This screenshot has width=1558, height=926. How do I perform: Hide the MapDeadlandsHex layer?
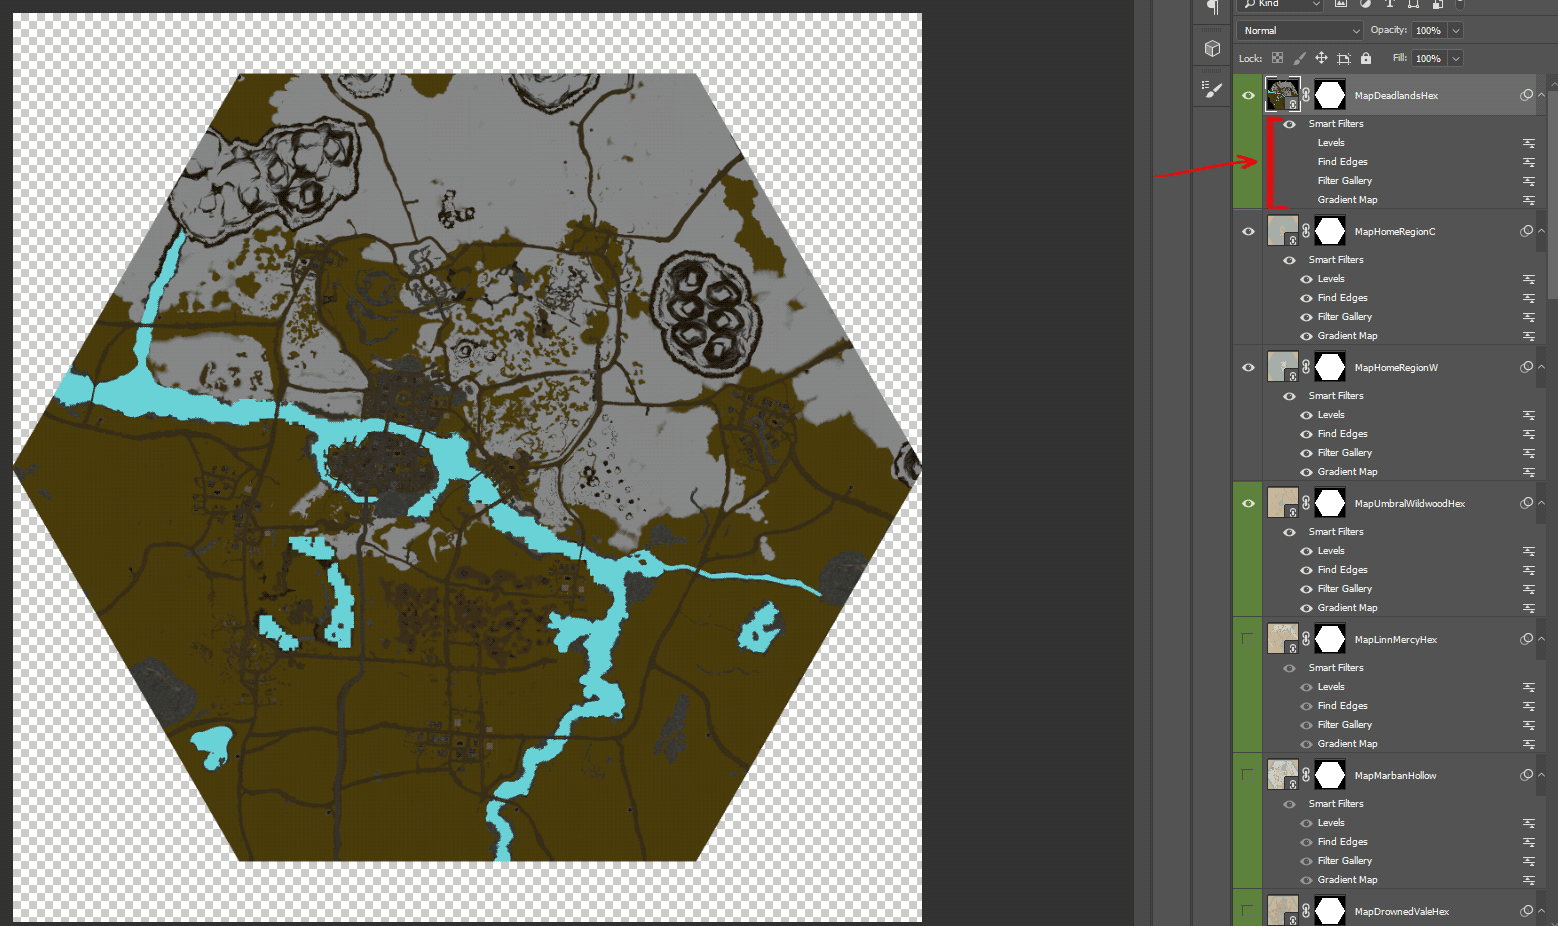1248,95
